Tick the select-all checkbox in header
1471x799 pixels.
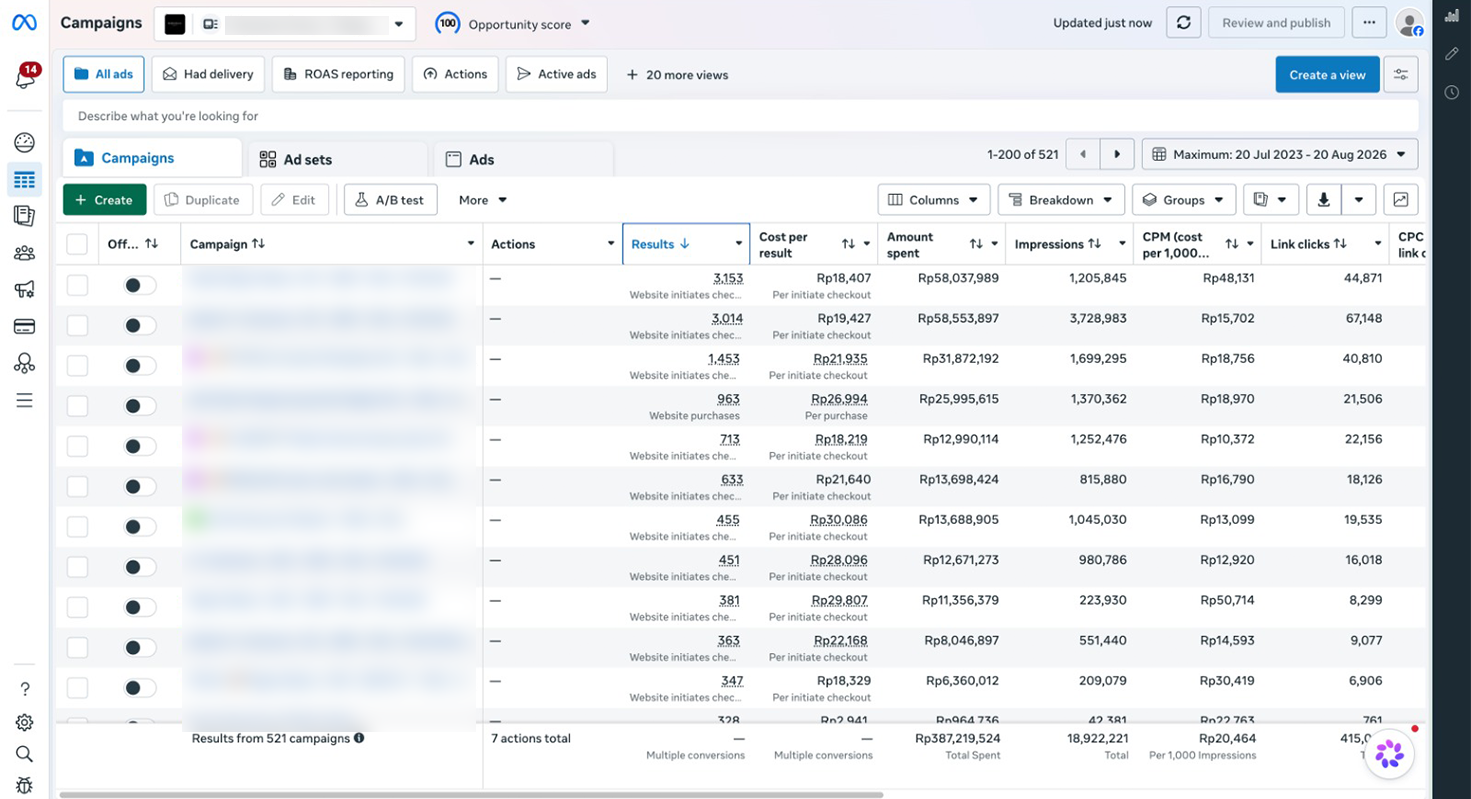tap(77, 244)
